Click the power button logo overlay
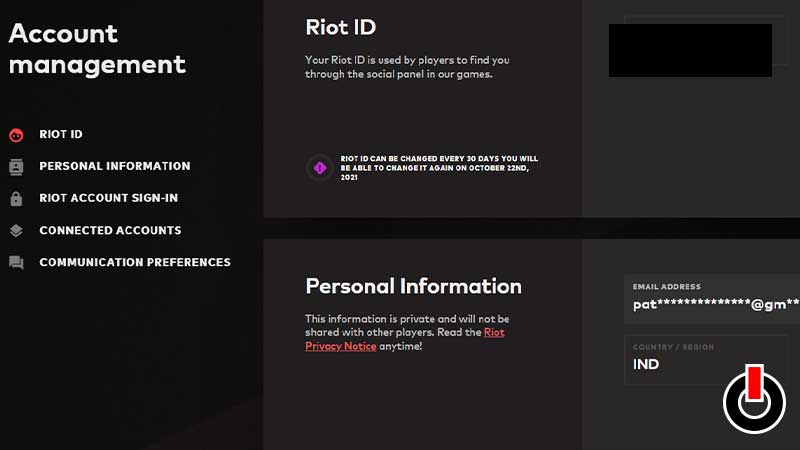 [x=755, y=401]
